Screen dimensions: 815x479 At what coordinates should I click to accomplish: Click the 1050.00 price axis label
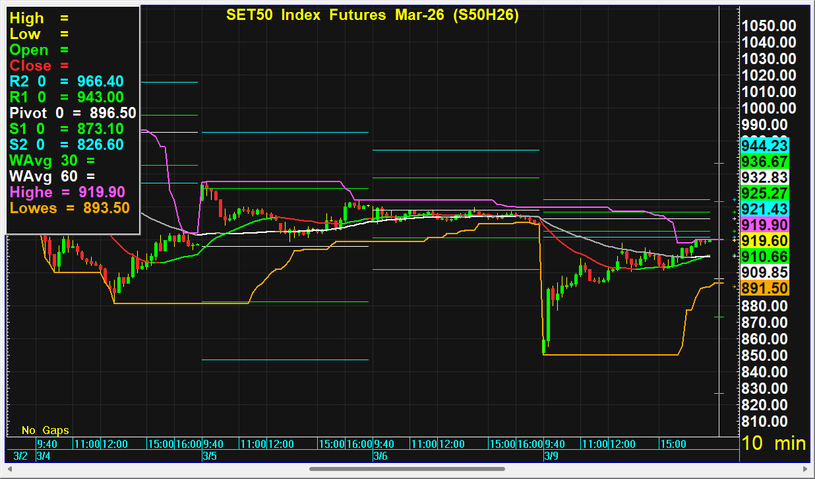click(x=768, y=26)
